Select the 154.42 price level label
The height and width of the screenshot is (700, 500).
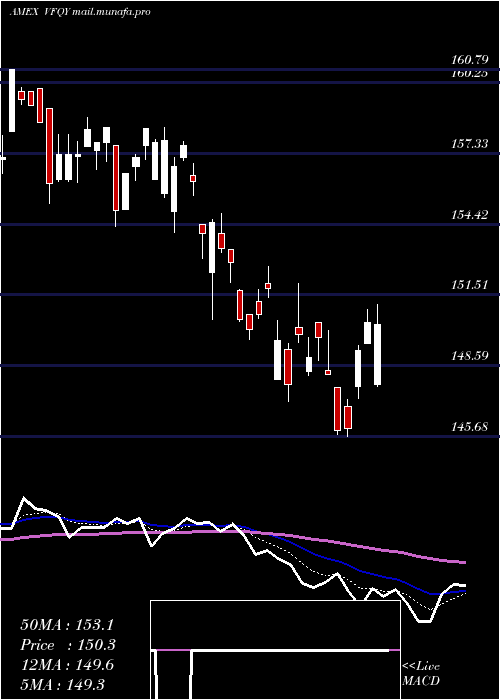[468, 215]
